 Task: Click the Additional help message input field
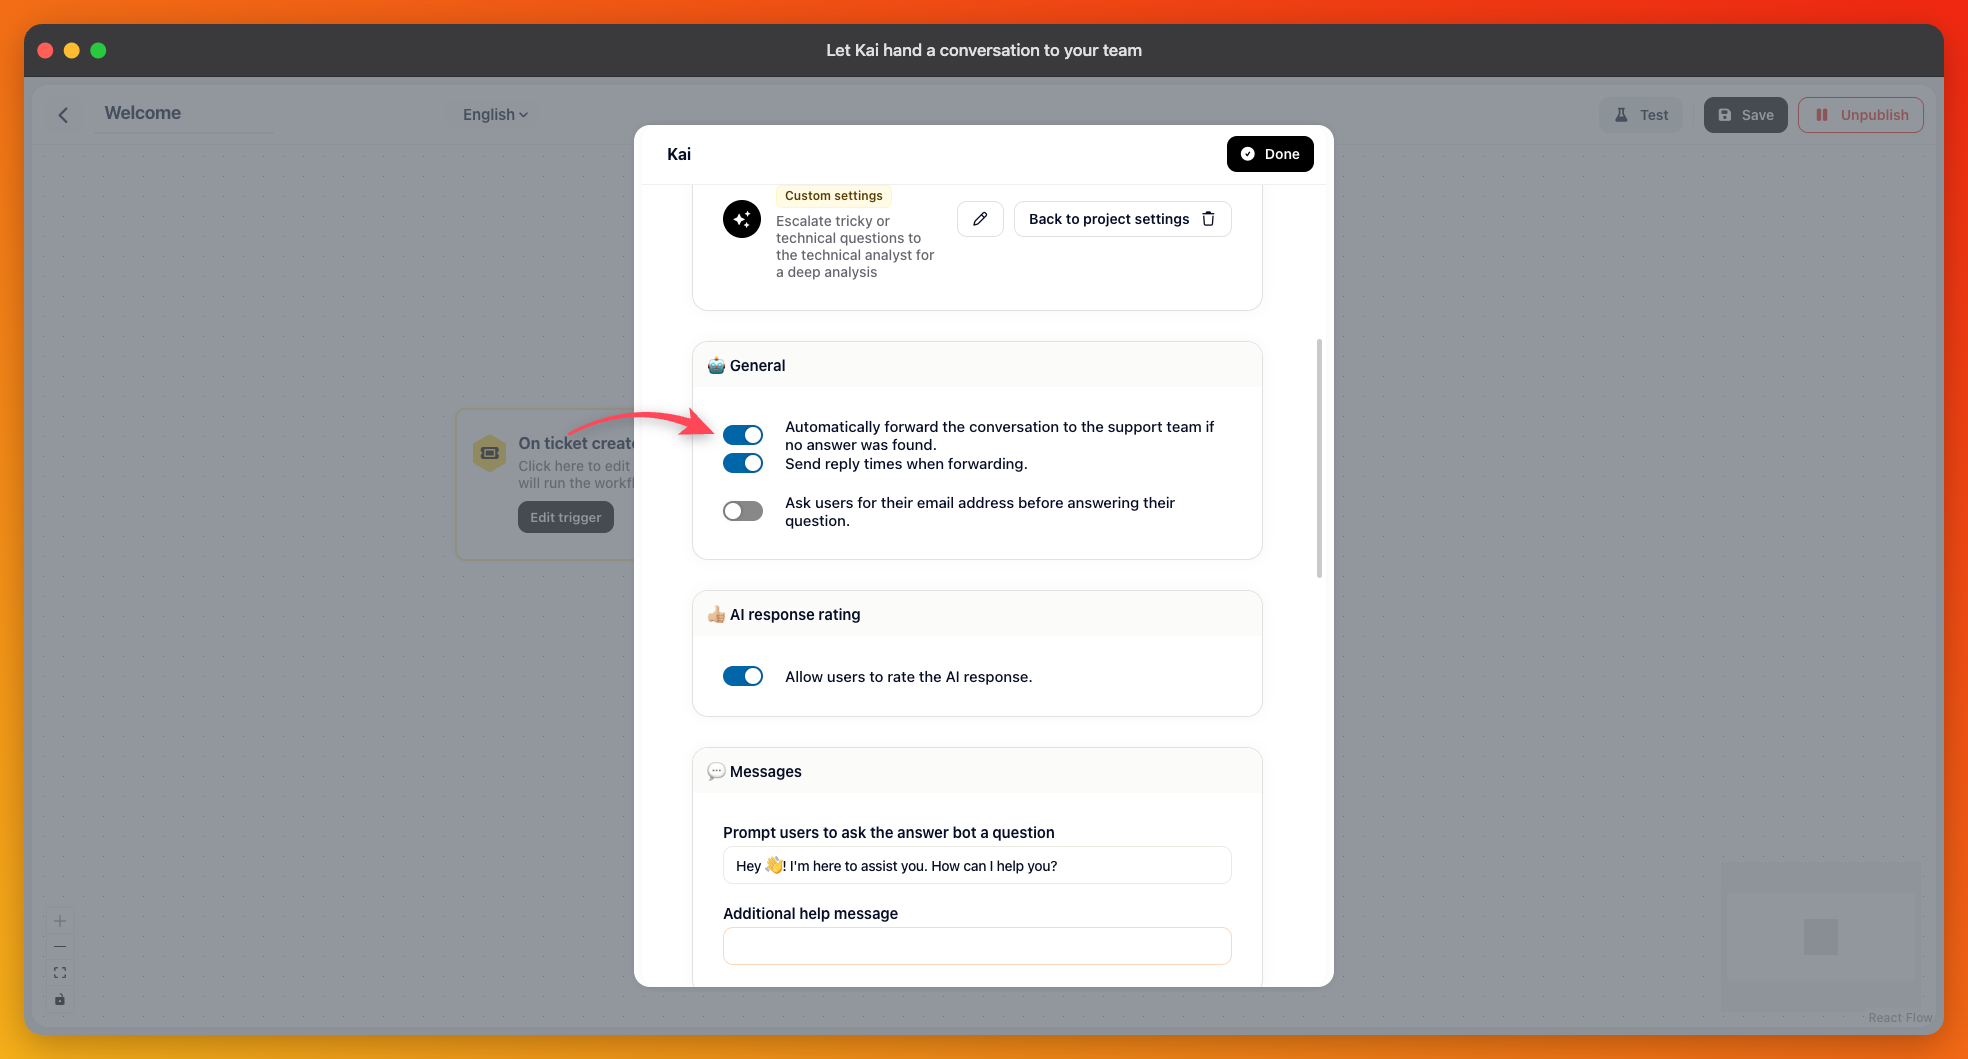(x=977, y=946)
